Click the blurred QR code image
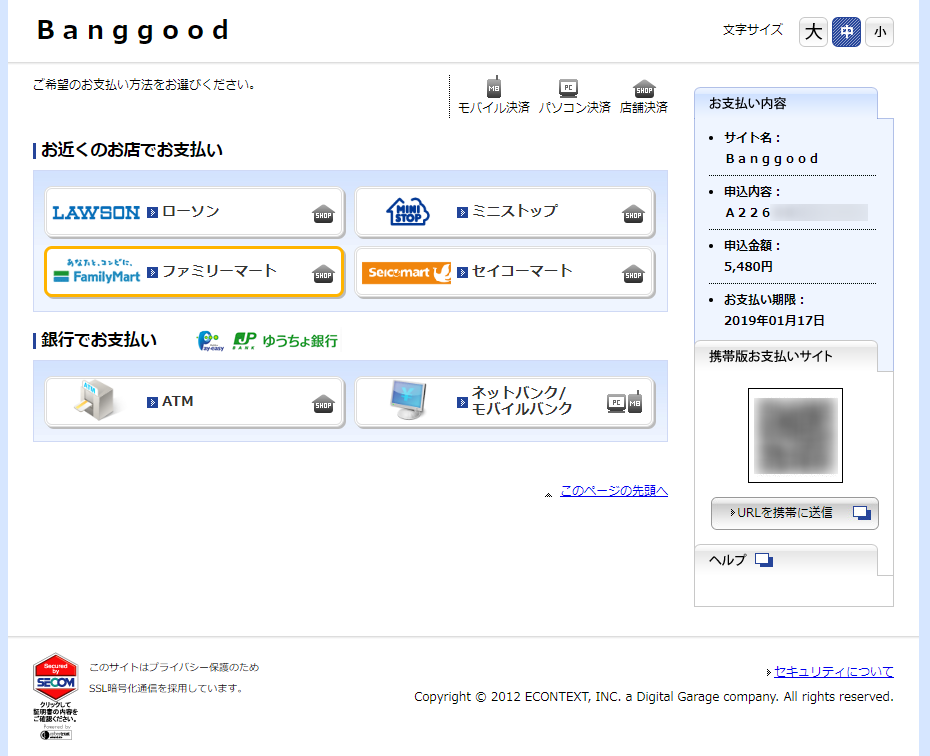The width and height of the screenshot is (930, 756). pos(795,436)
